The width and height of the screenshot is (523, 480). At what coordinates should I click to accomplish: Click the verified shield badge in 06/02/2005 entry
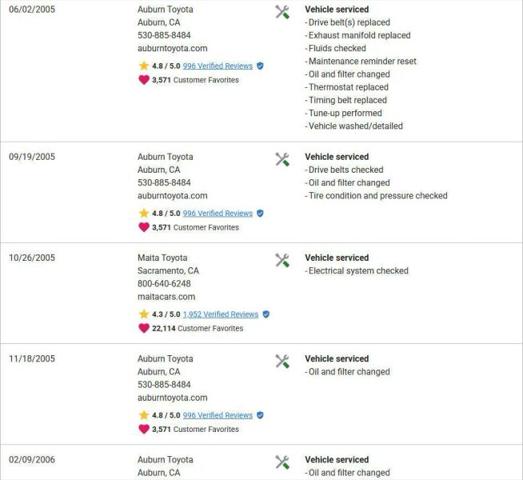click(260, 66)
